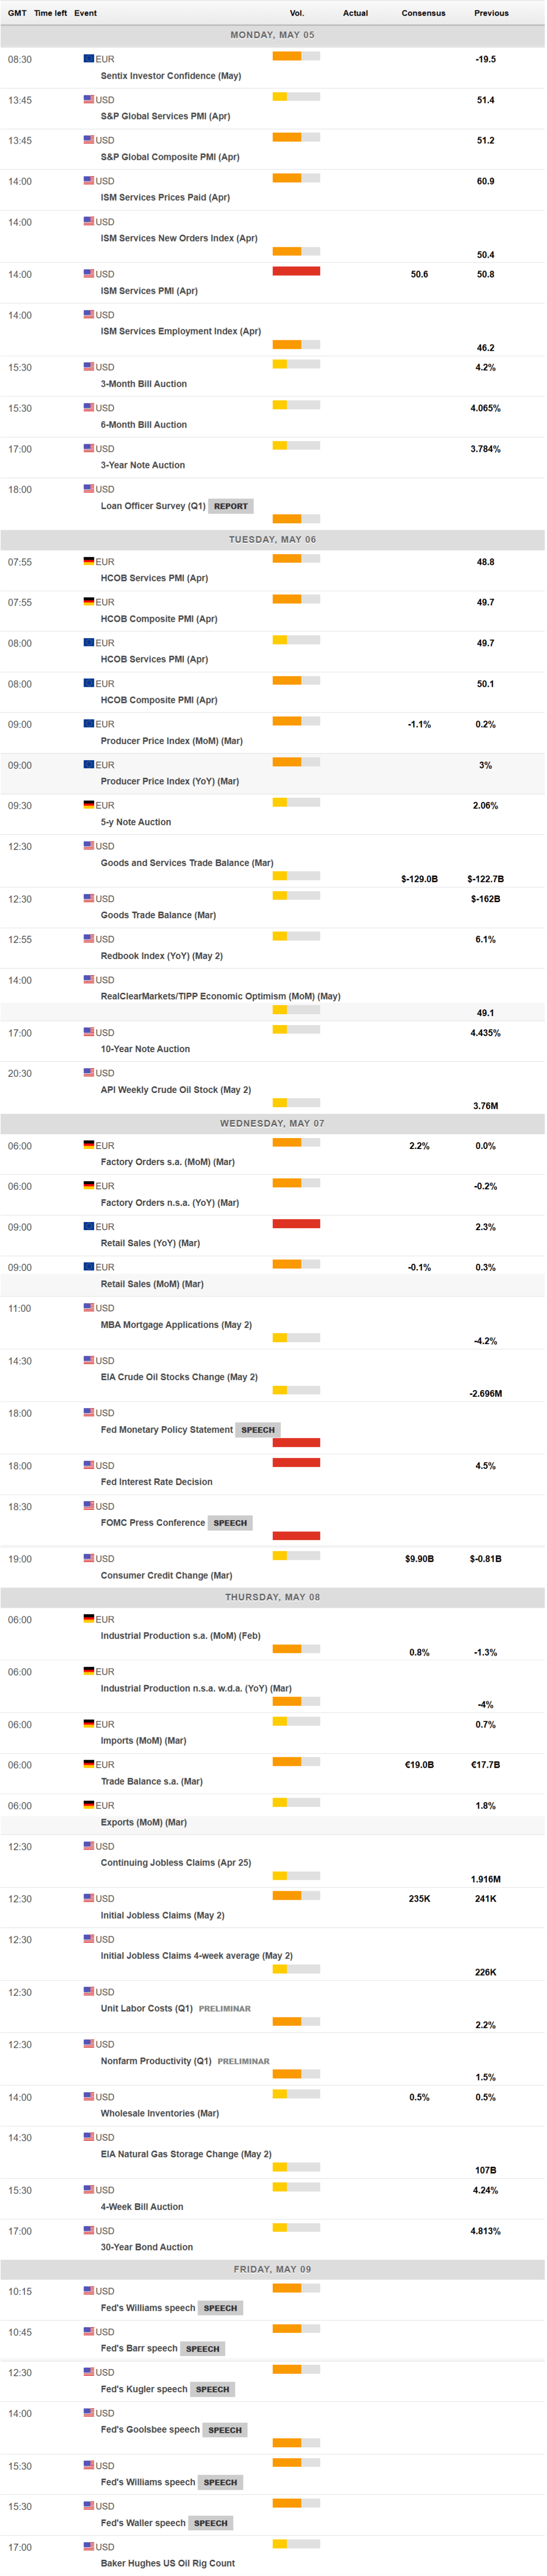The image size is (547, 2576).
Task: Click the German flag for Trade Balance s.a.
Action: pyautogui.click(x=88, y=1765)
